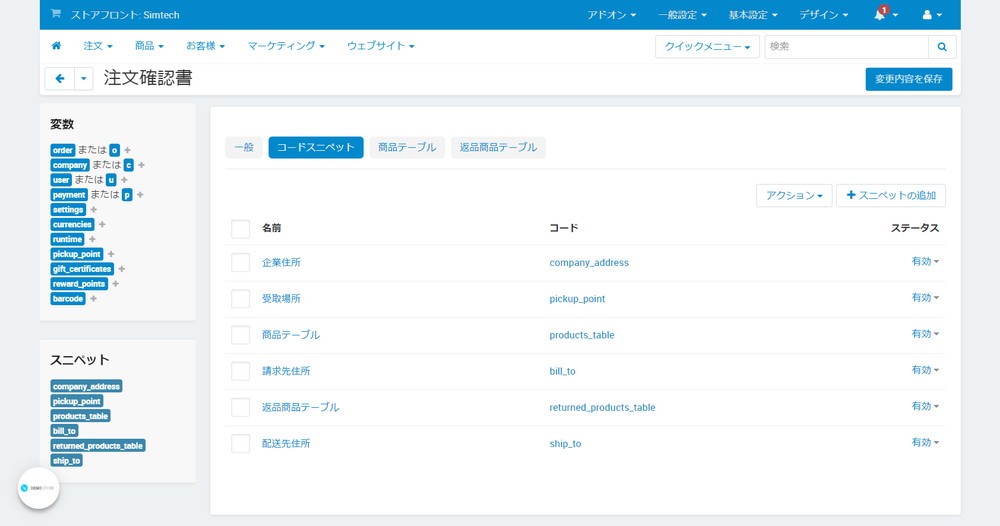This screenshot has width=1000, height=526.
Task: Click the search magnifier button
Action: pyautogui.click(x=942, y=47)
